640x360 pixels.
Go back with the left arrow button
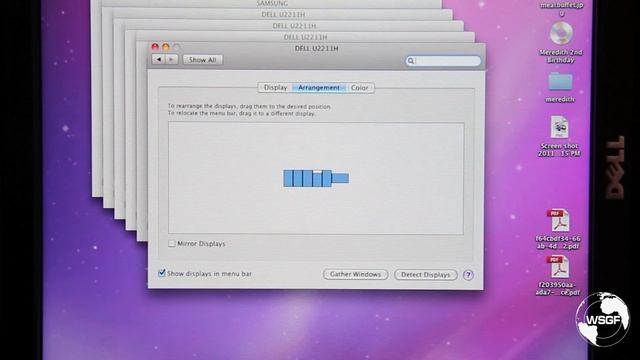tap(158, 60)
